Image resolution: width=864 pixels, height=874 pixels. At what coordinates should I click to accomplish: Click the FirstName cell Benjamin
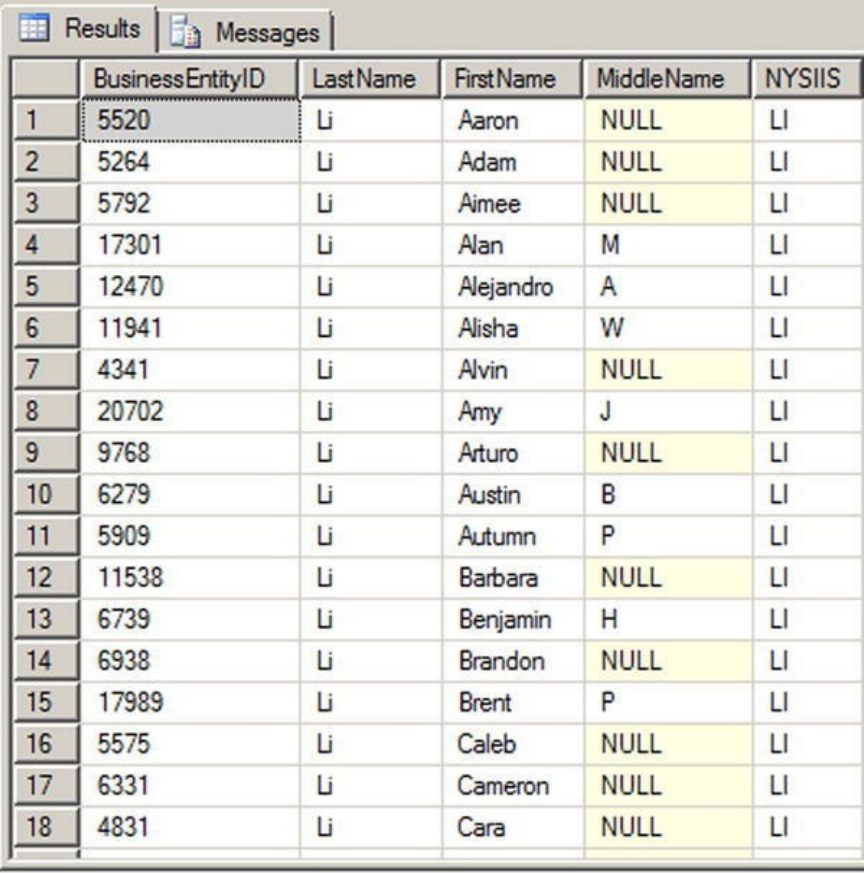pyautogui.click(x=511, y=619)
